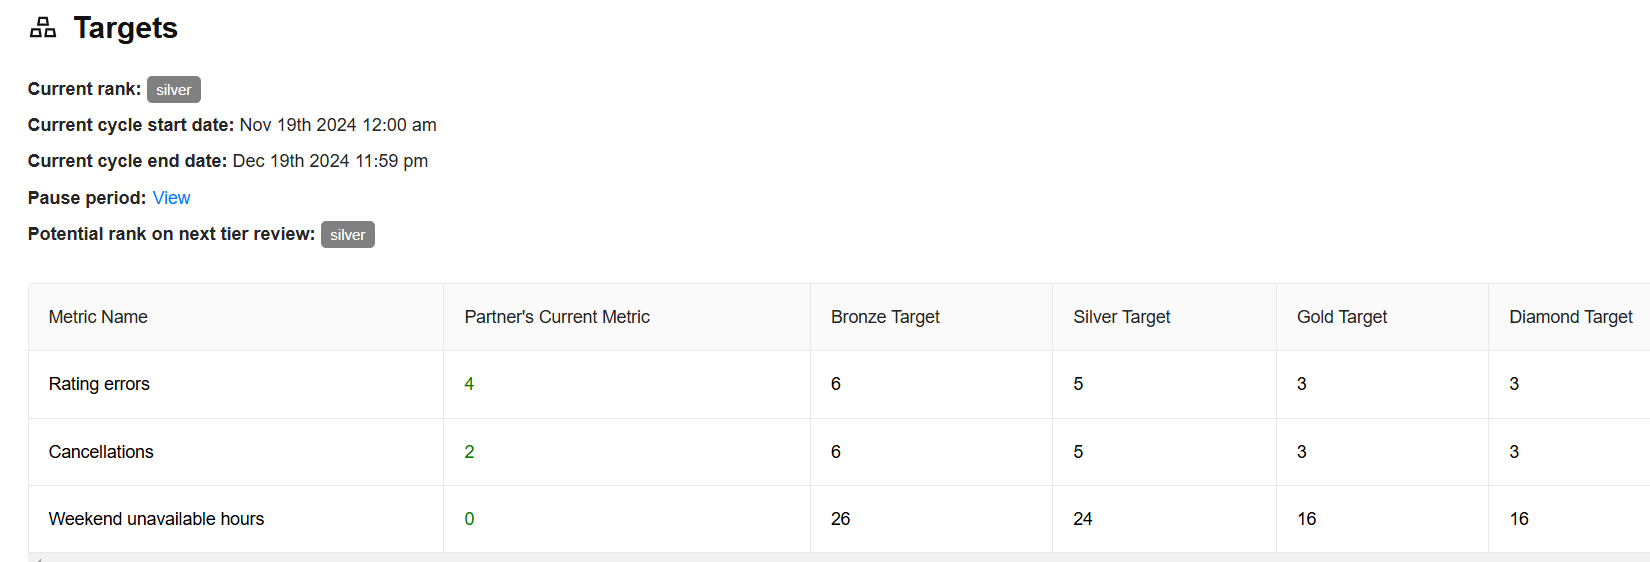Select the Cancellations row label
The width and height of the screenshot is (1650, 562).
[101, 452]
